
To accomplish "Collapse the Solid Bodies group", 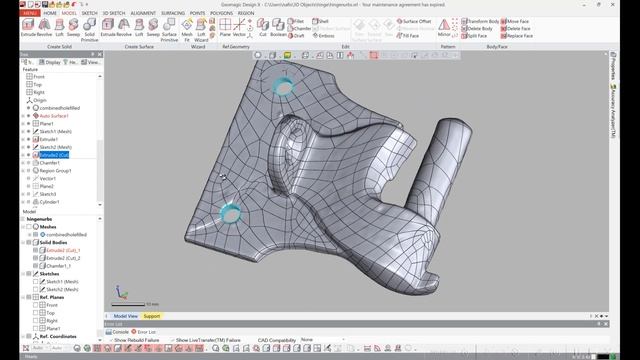I will pos(23,242).
